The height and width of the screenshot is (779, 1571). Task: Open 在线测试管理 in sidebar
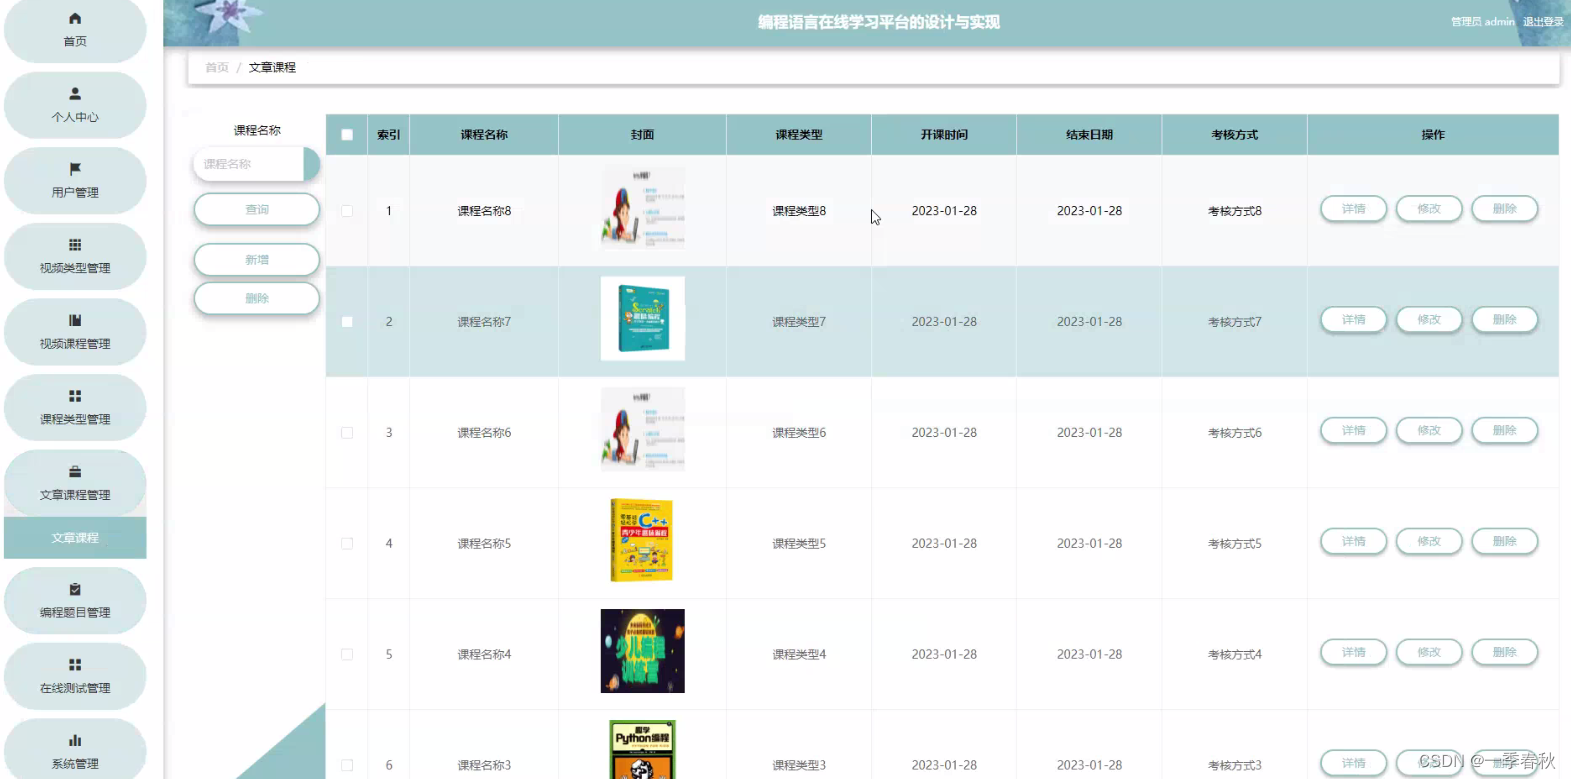click(75, 676)
